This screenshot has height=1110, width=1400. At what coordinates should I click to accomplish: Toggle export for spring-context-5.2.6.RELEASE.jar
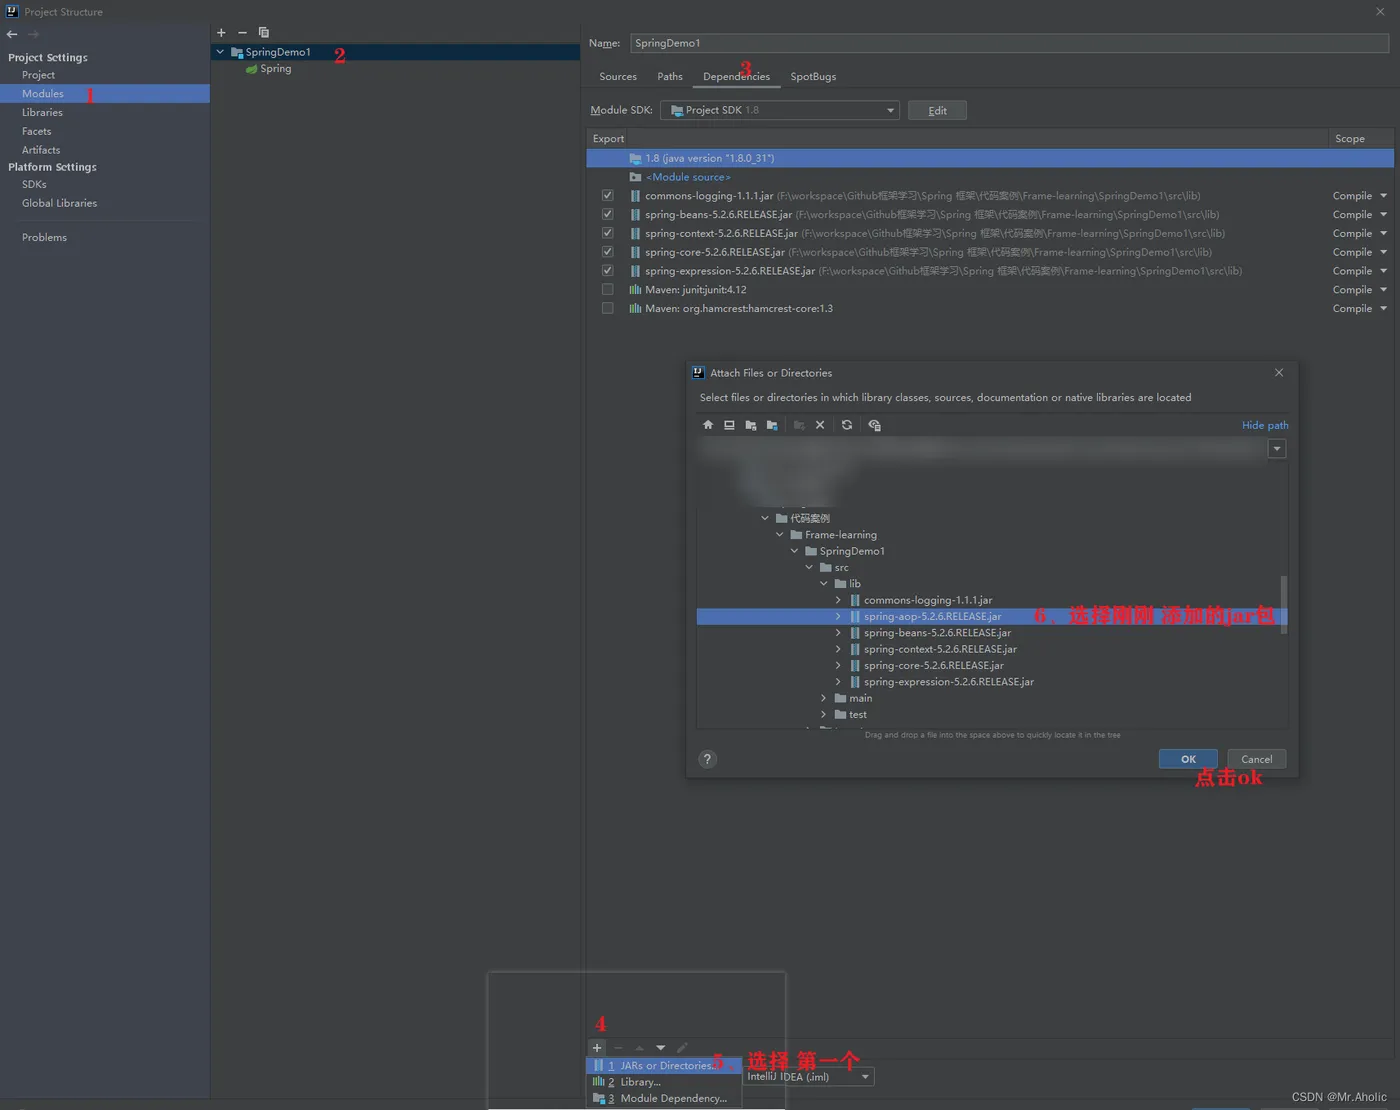click(x=607, y=234)
